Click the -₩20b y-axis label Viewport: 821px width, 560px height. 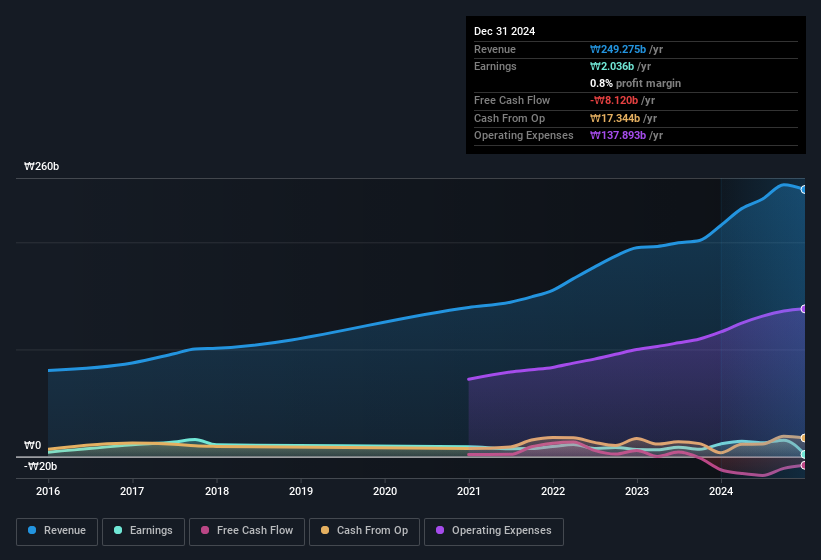[40, 466]
